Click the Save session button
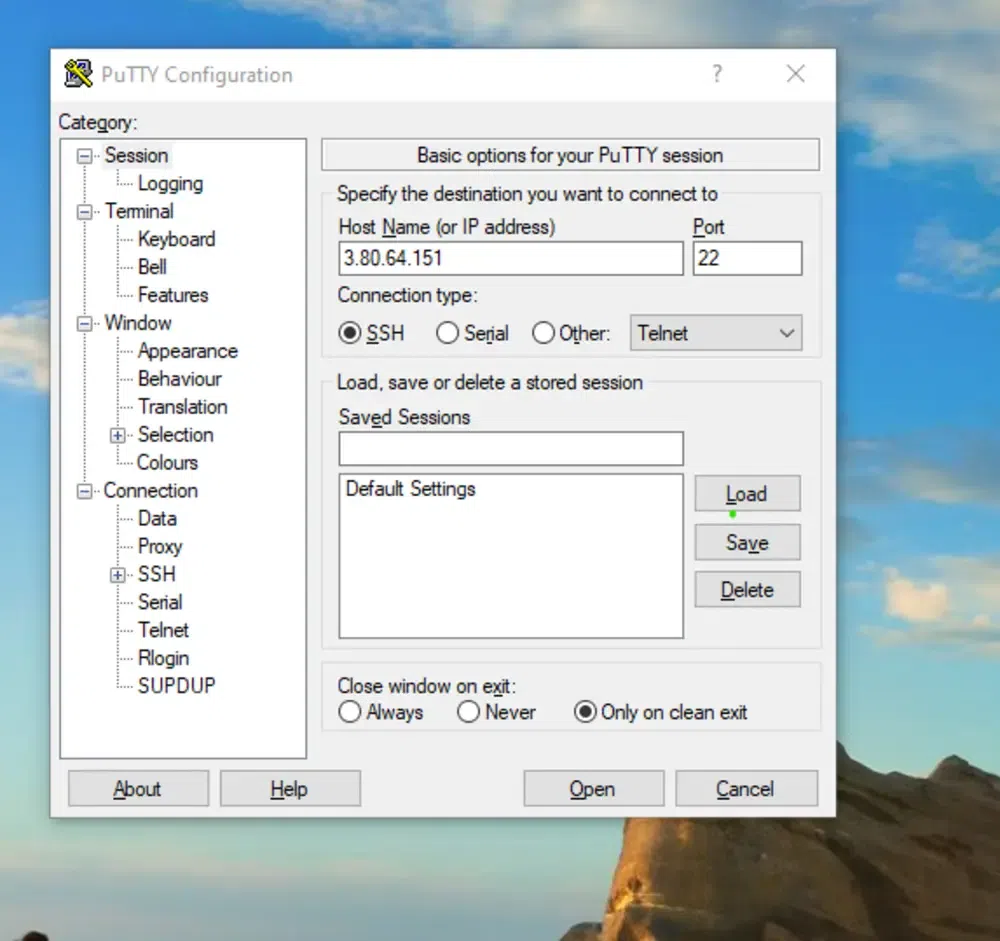This screenshot has height=941, width=1000. pos(747,543)
